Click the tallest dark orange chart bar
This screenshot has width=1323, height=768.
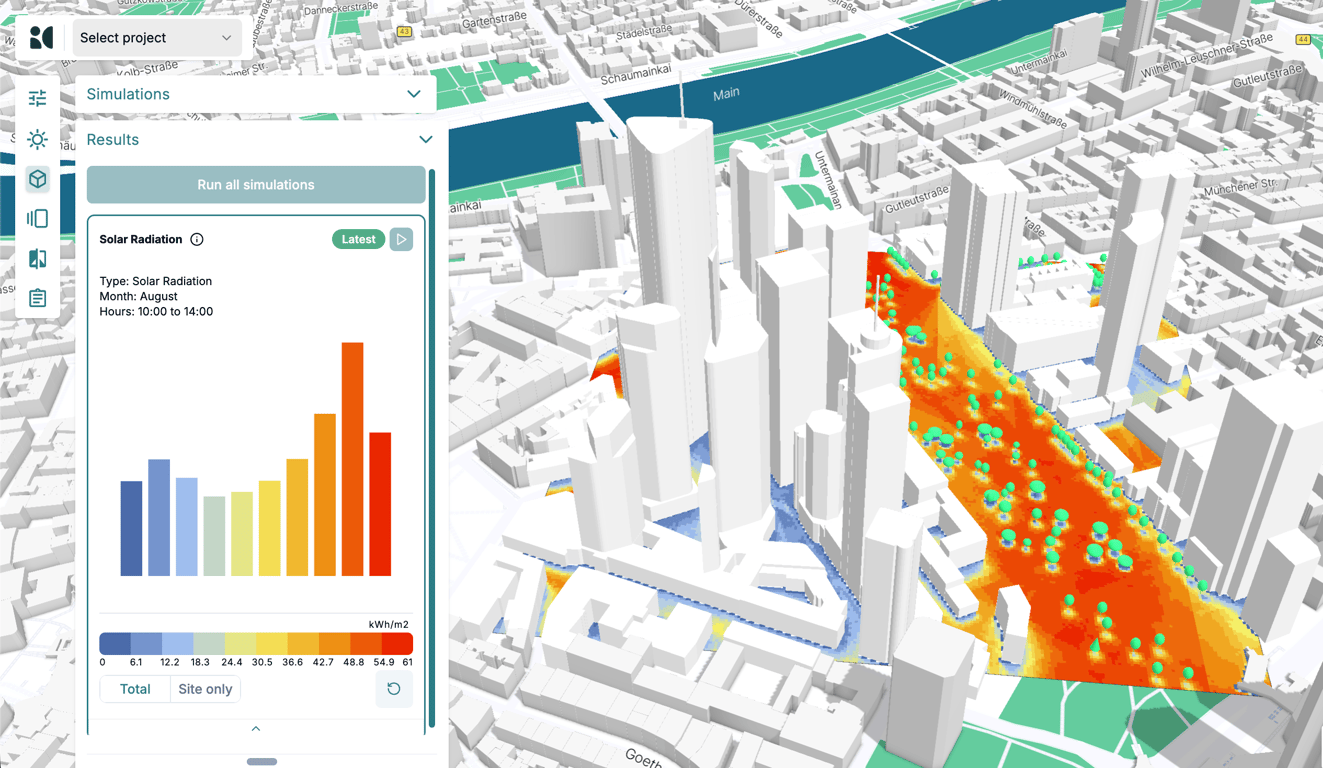tap(352, 459)
